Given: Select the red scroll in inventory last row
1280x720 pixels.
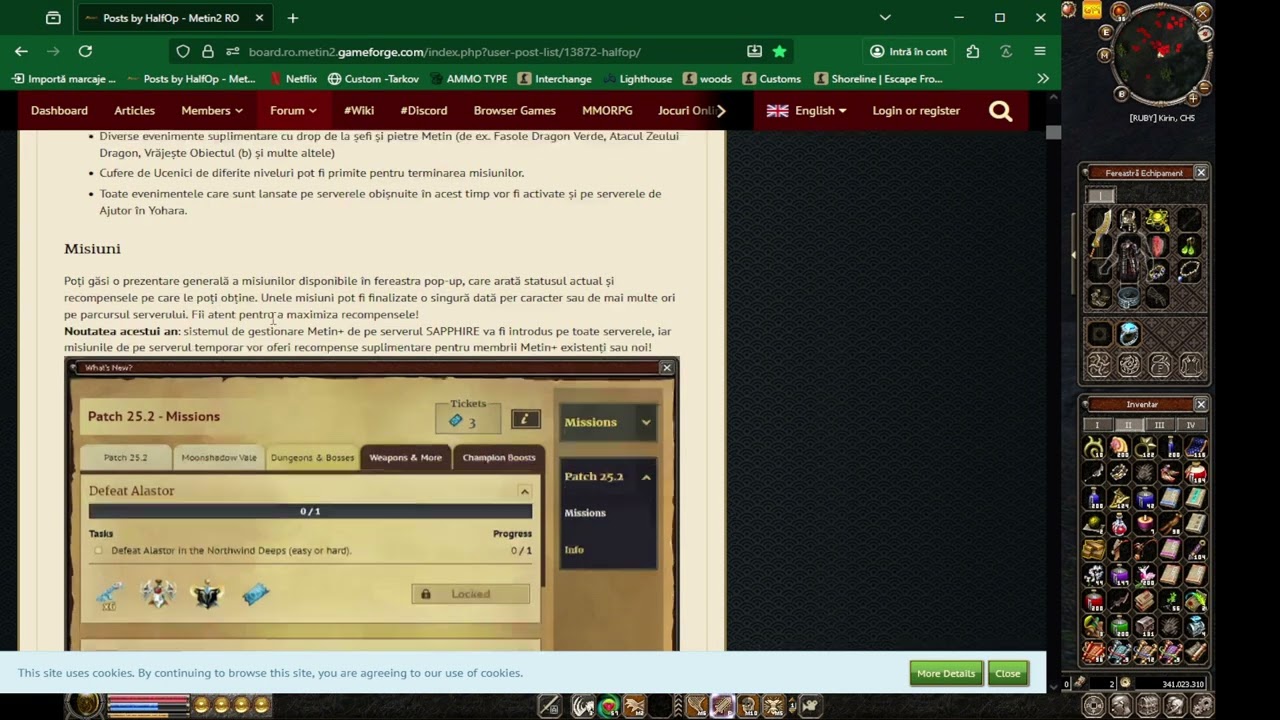Looking at the screenshot, I should point(1094,653).
